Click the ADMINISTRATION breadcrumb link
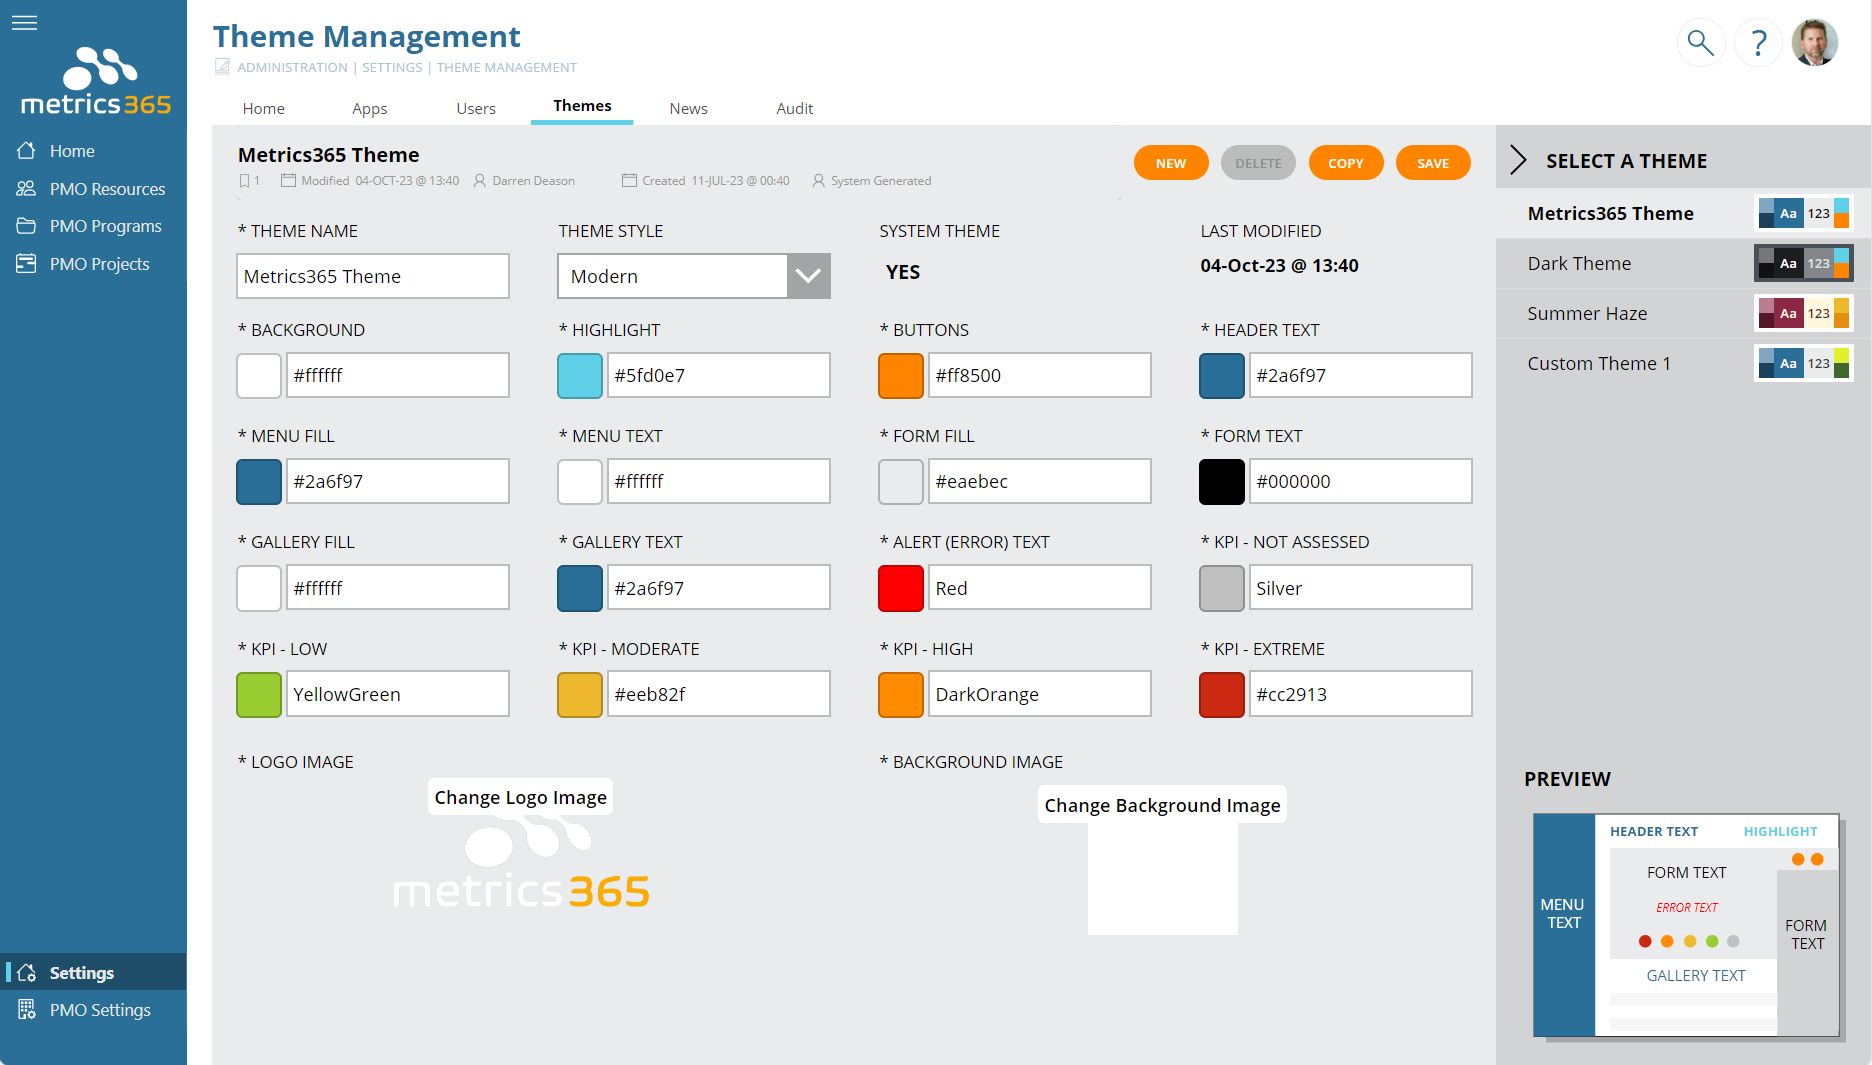Screen dimensions: 1872x1065 (293, 68)
